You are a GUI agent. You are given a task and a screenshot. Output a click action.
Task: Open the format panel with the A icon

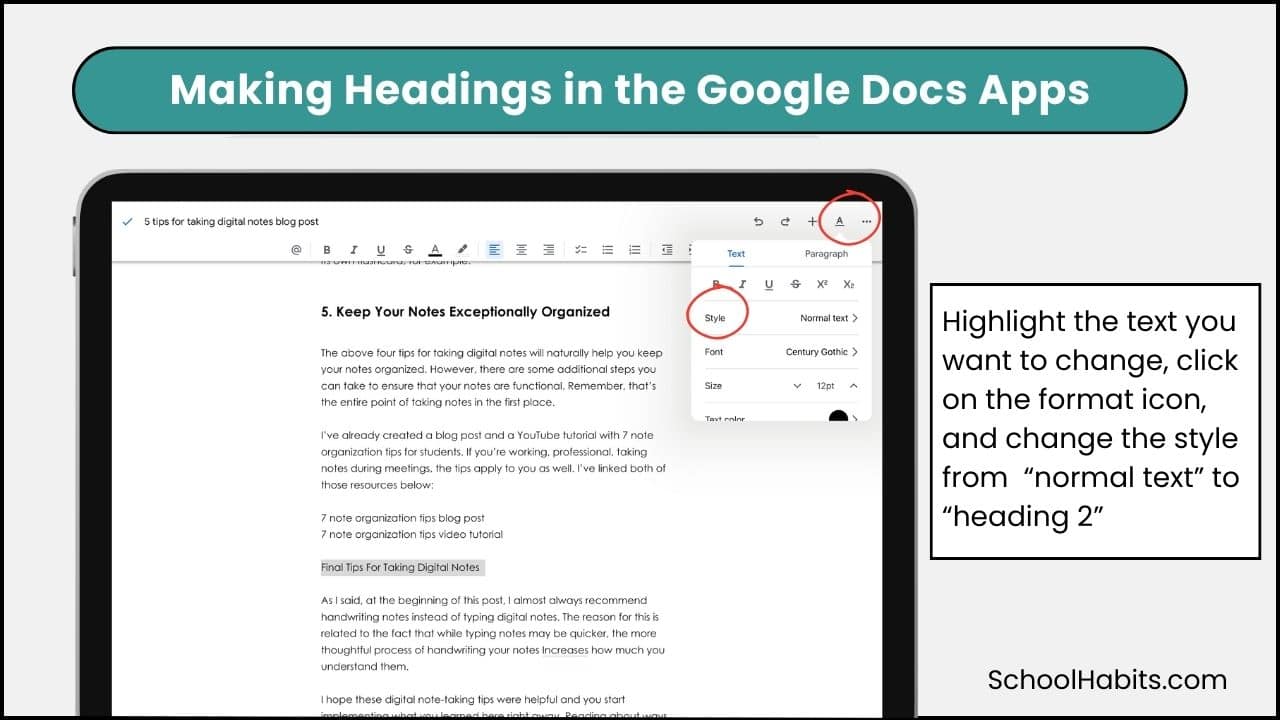(x=839, y=221)
